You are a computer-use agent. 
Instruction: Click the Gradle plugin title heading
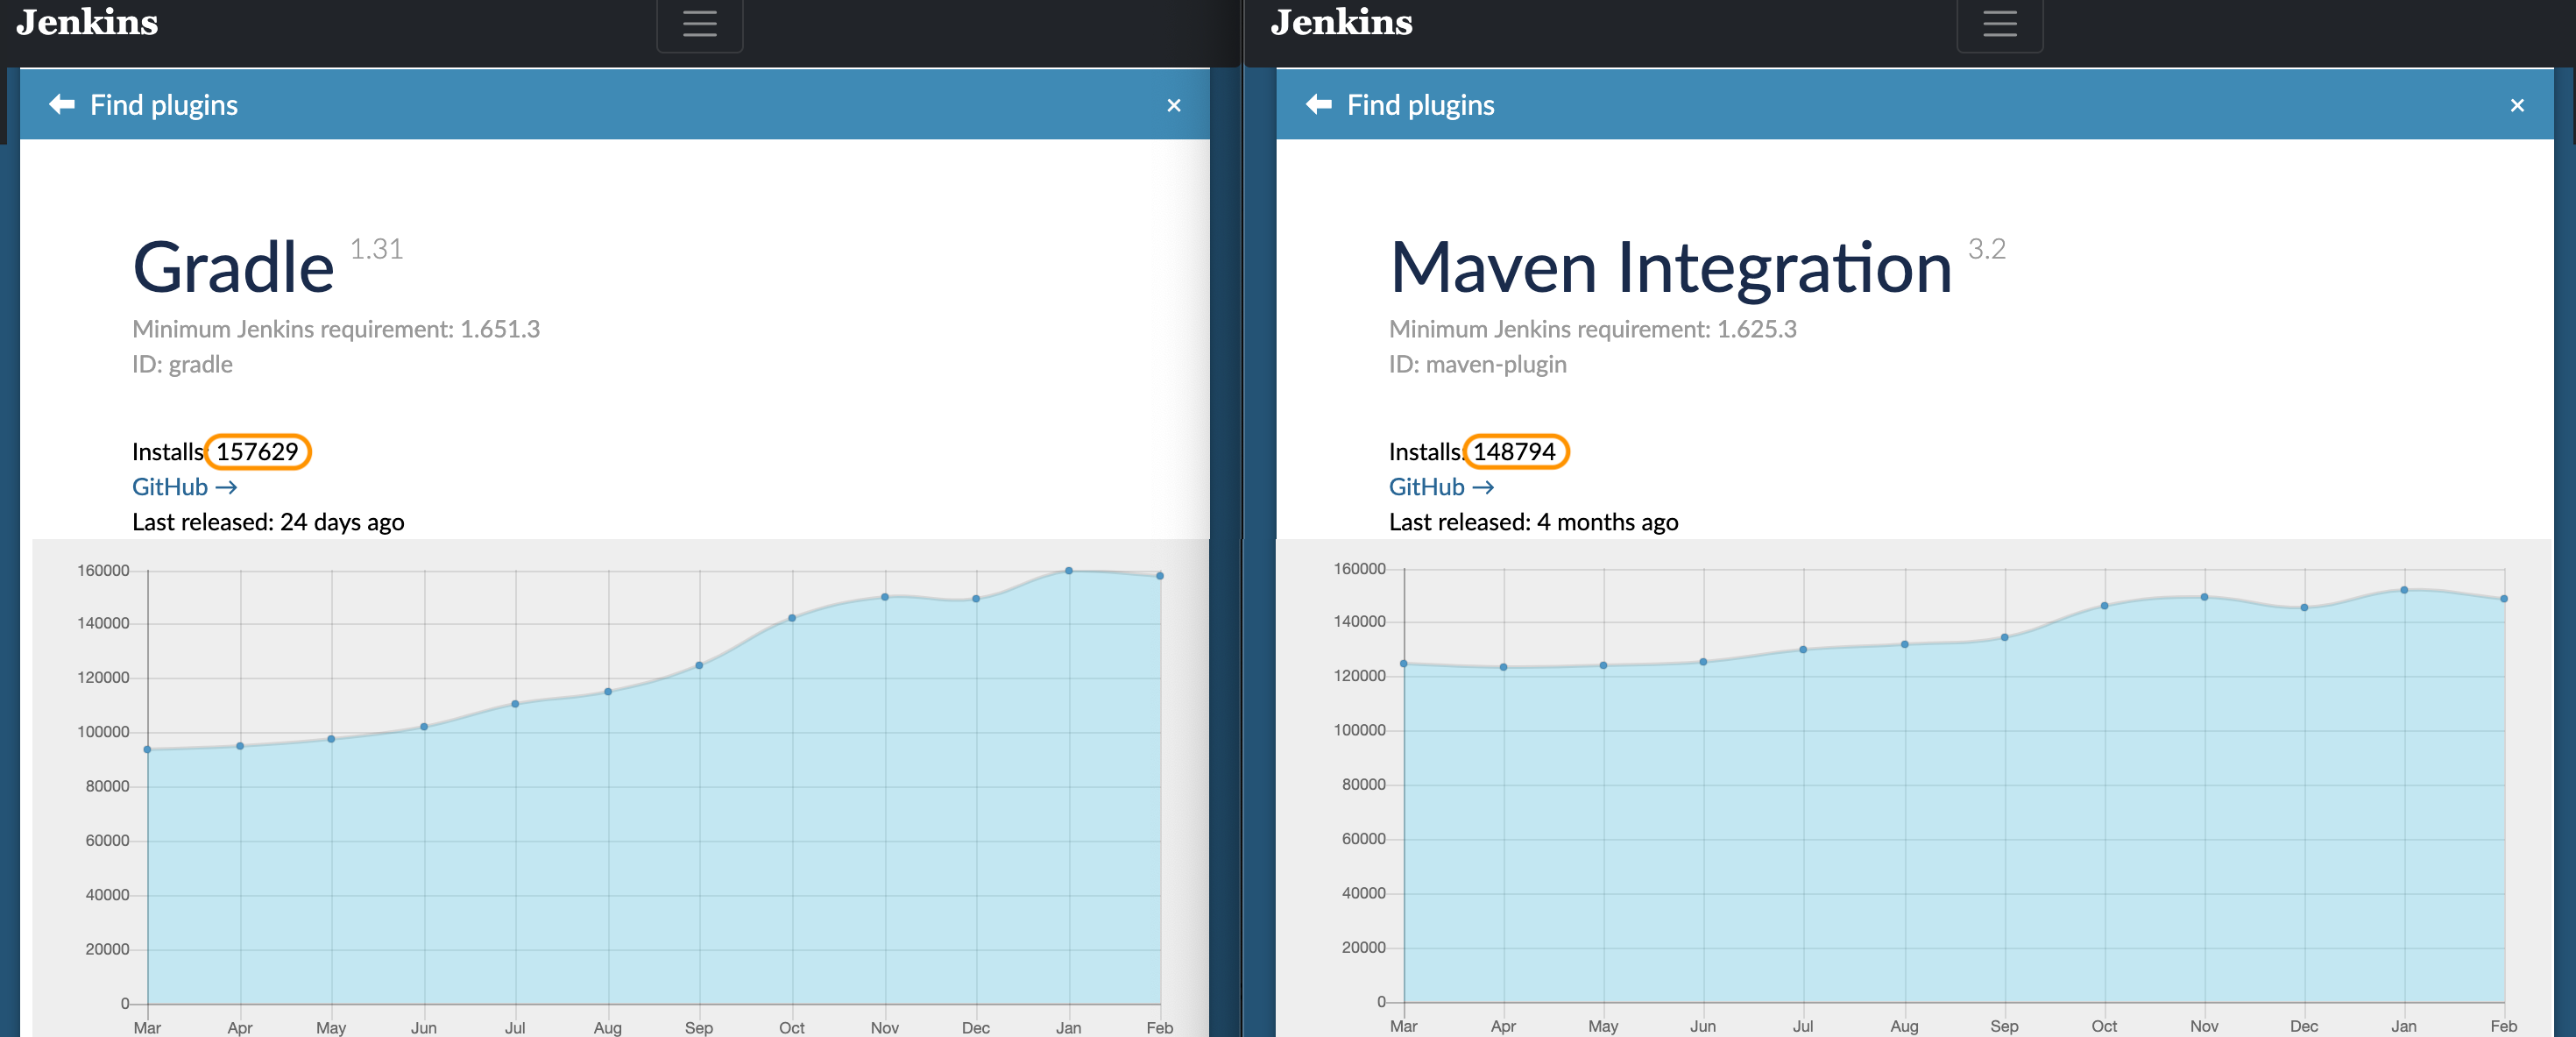coord(233,268)
